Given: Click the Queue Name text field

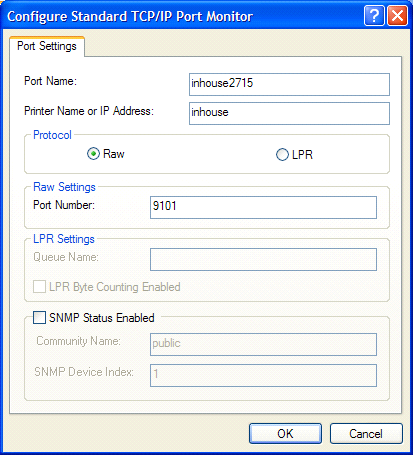Looking at the screenshot, I should tap(263, 259).
